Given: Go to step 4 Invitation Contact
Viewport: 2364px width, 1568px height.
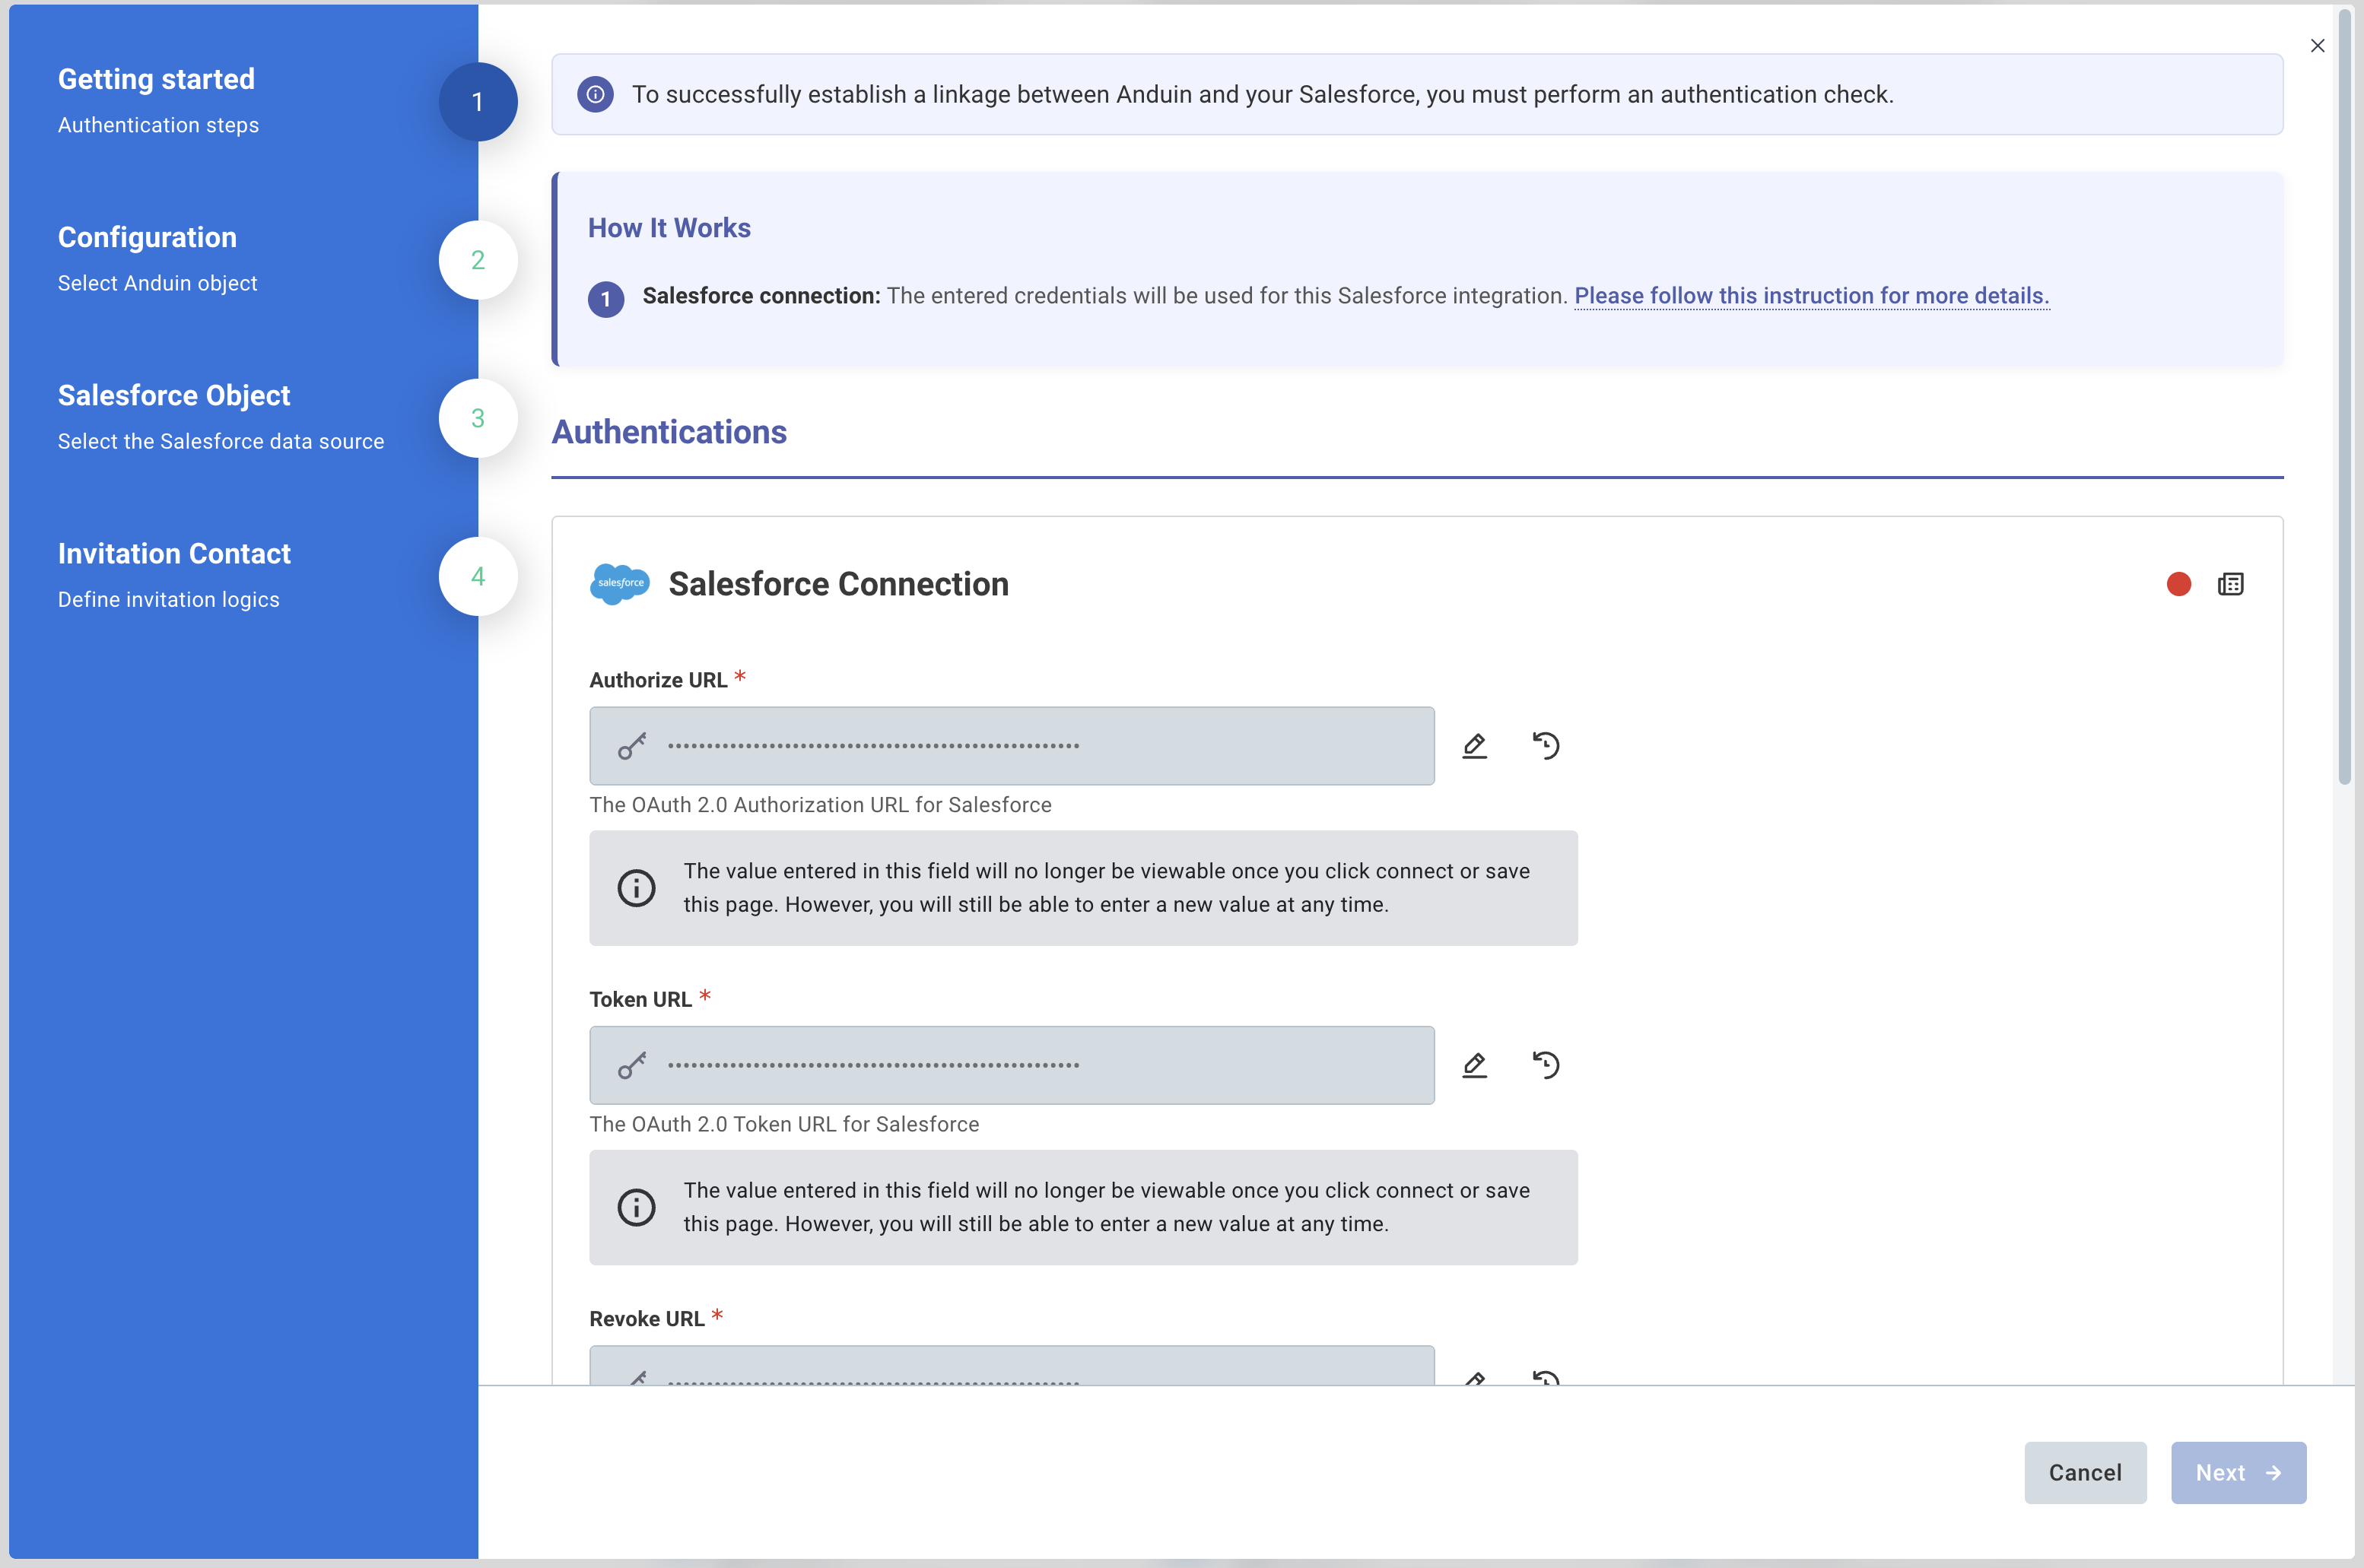Looking at the screenshot, I should 174,553.
